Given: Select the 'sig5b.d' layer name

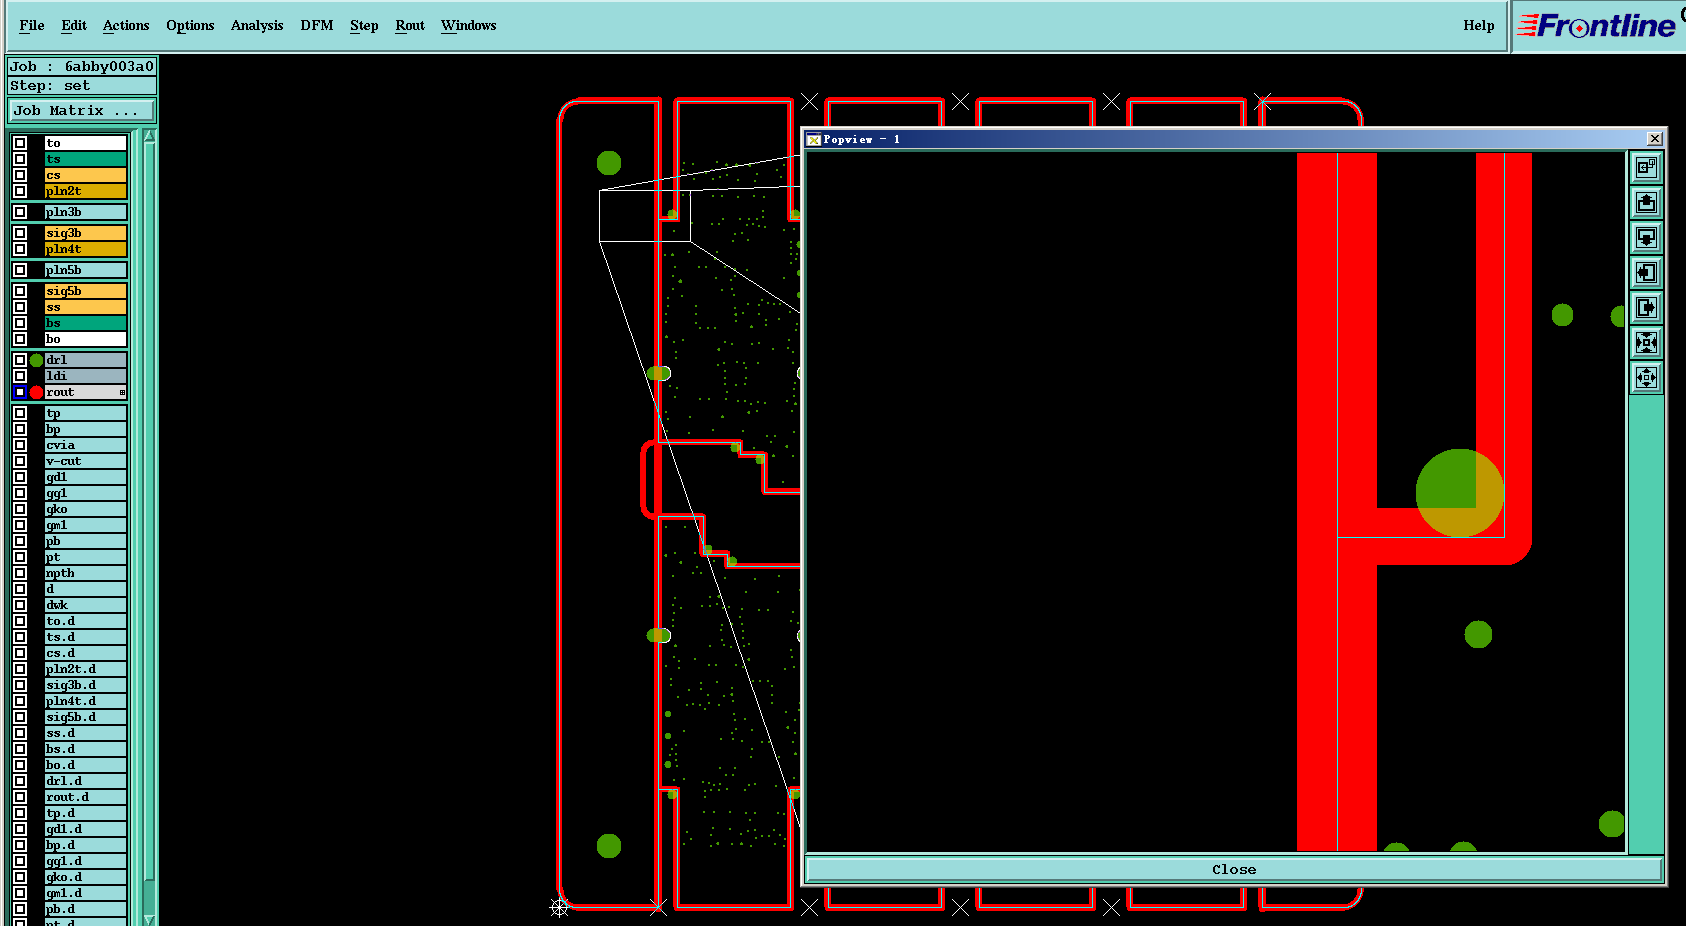Looking at the screenshot, I should pyautogui.click(x=85, y=717).
